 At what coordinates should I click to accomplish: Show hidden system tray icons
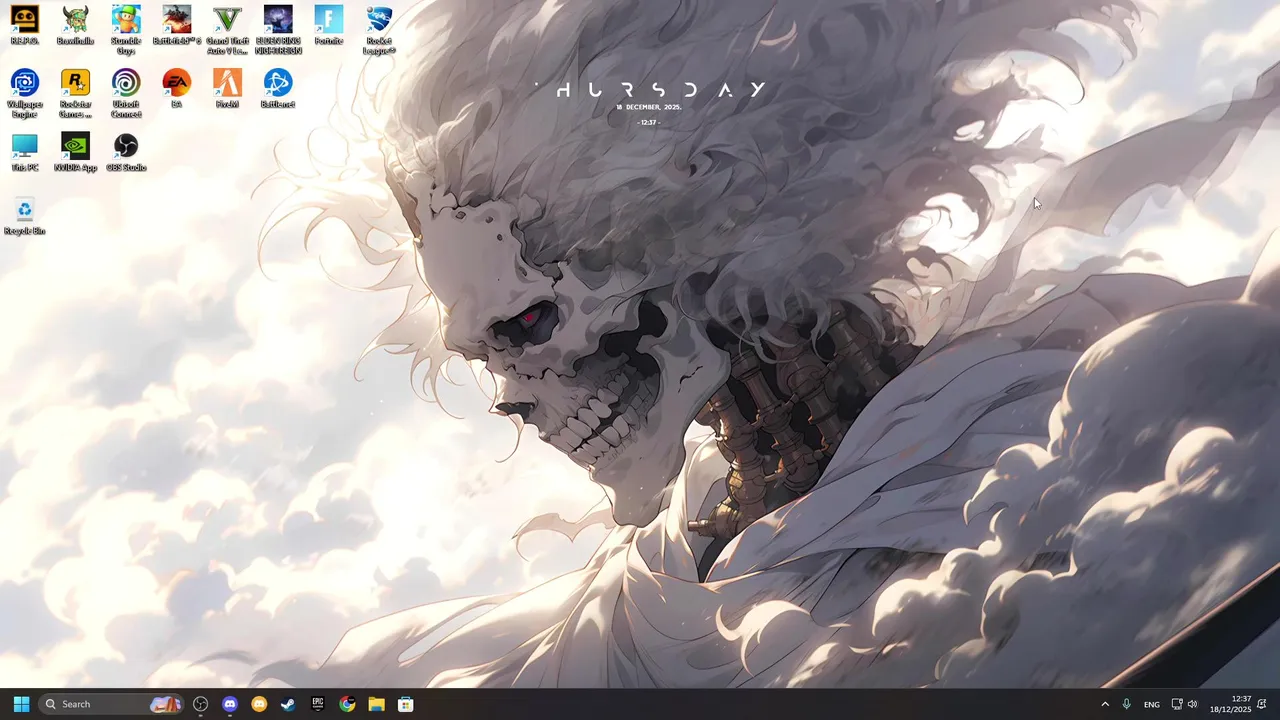pos(1105,704)
